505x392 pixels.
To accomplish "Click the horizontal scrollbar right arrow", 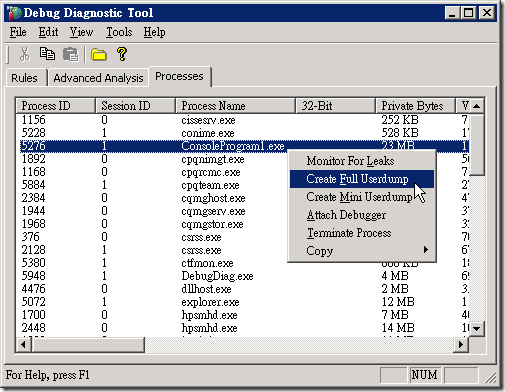I will 461,344.
